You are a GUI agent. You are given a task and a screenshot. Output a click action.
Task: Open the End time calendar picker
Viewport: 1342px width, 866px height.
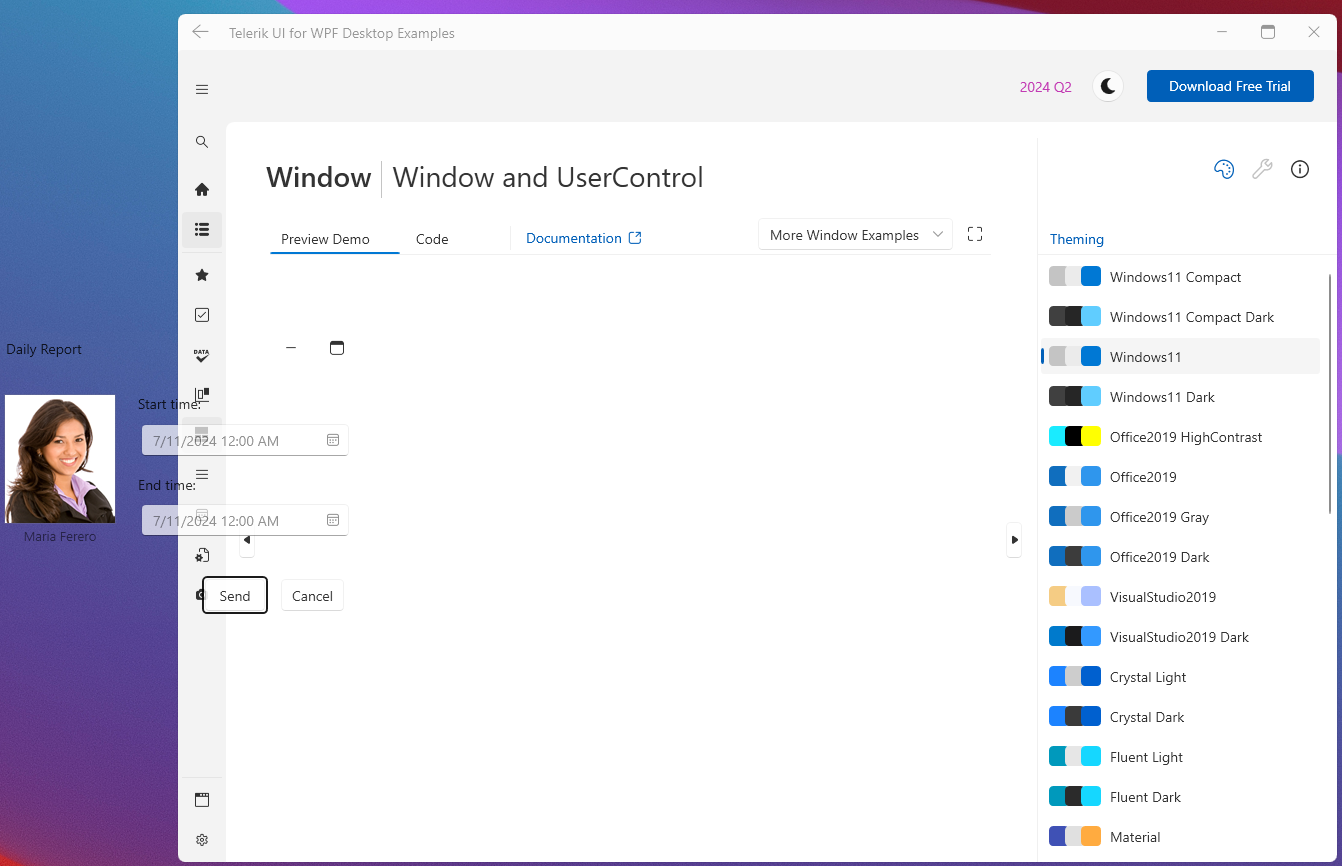point(333,520)
